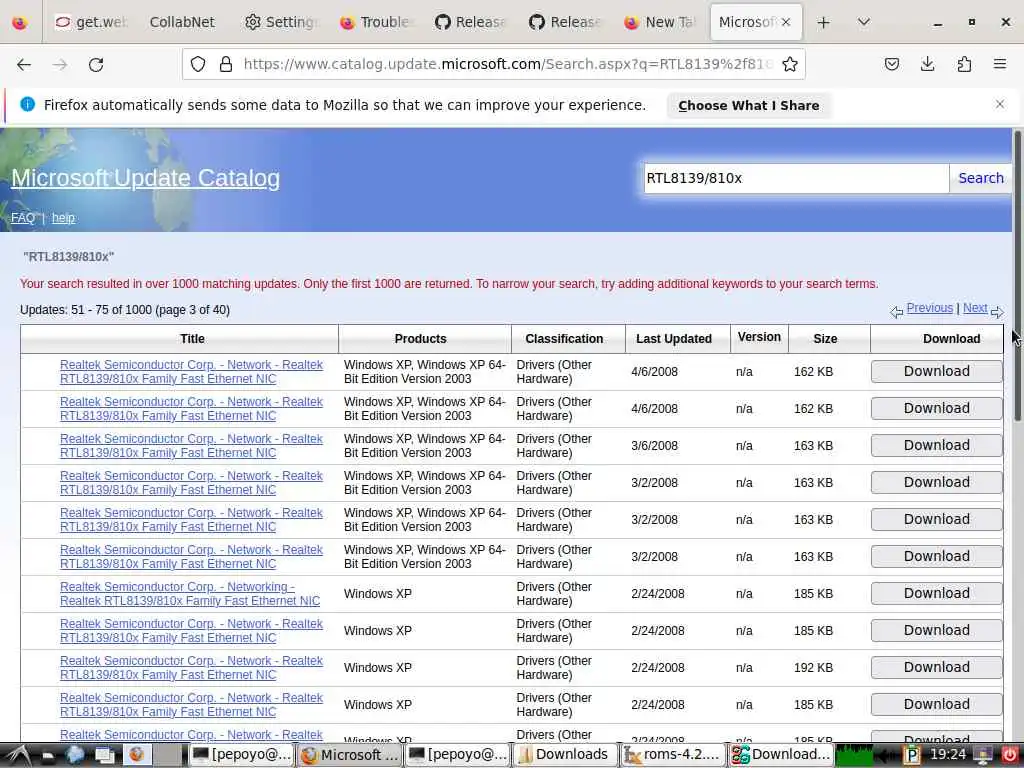
Task: Open the taskbar start menu icon
Action: (18, 755)
